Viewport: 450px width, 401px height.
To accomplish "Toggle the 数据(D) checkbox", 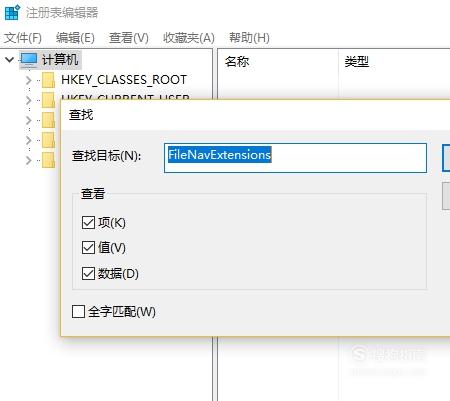I will click(x=88, y=274).
